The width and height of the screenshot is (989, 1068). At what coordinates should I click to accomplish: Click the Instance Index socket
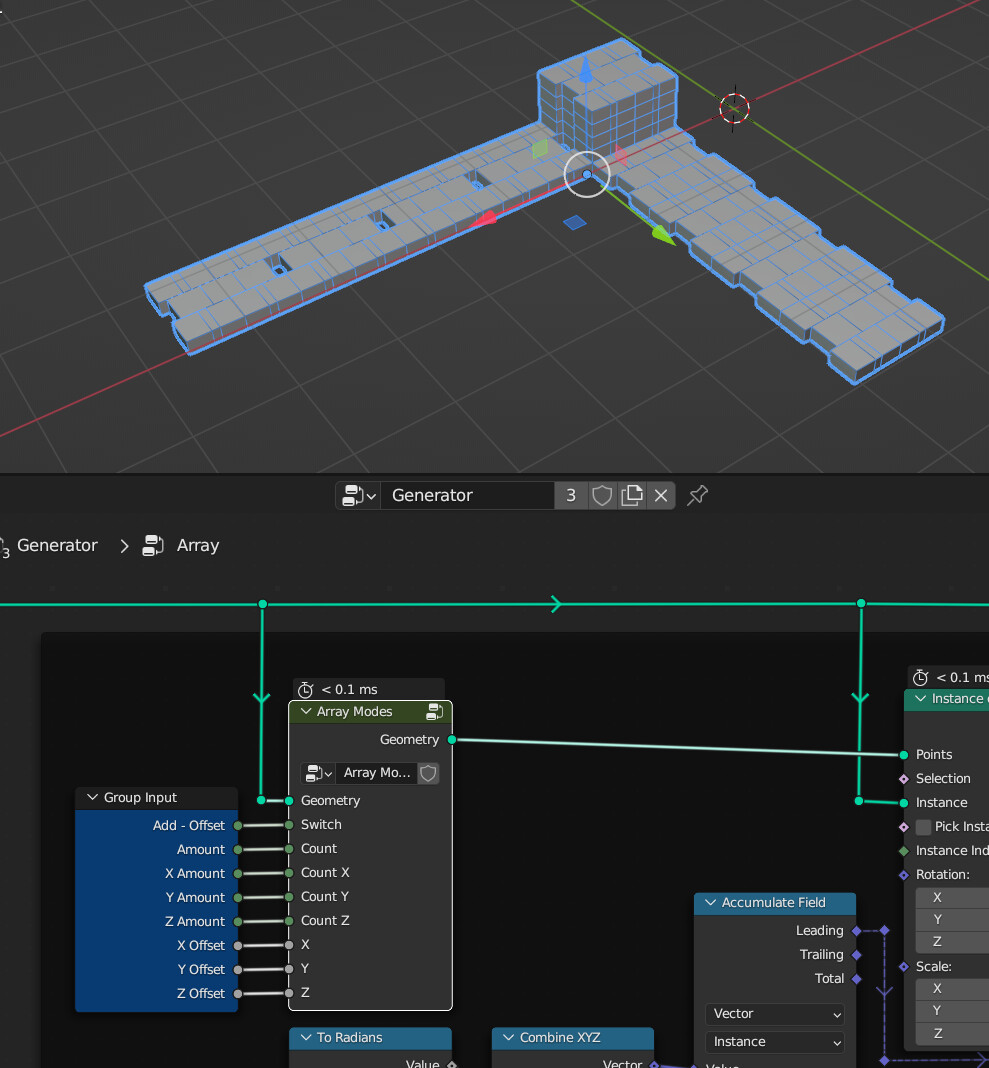(904, 851)
